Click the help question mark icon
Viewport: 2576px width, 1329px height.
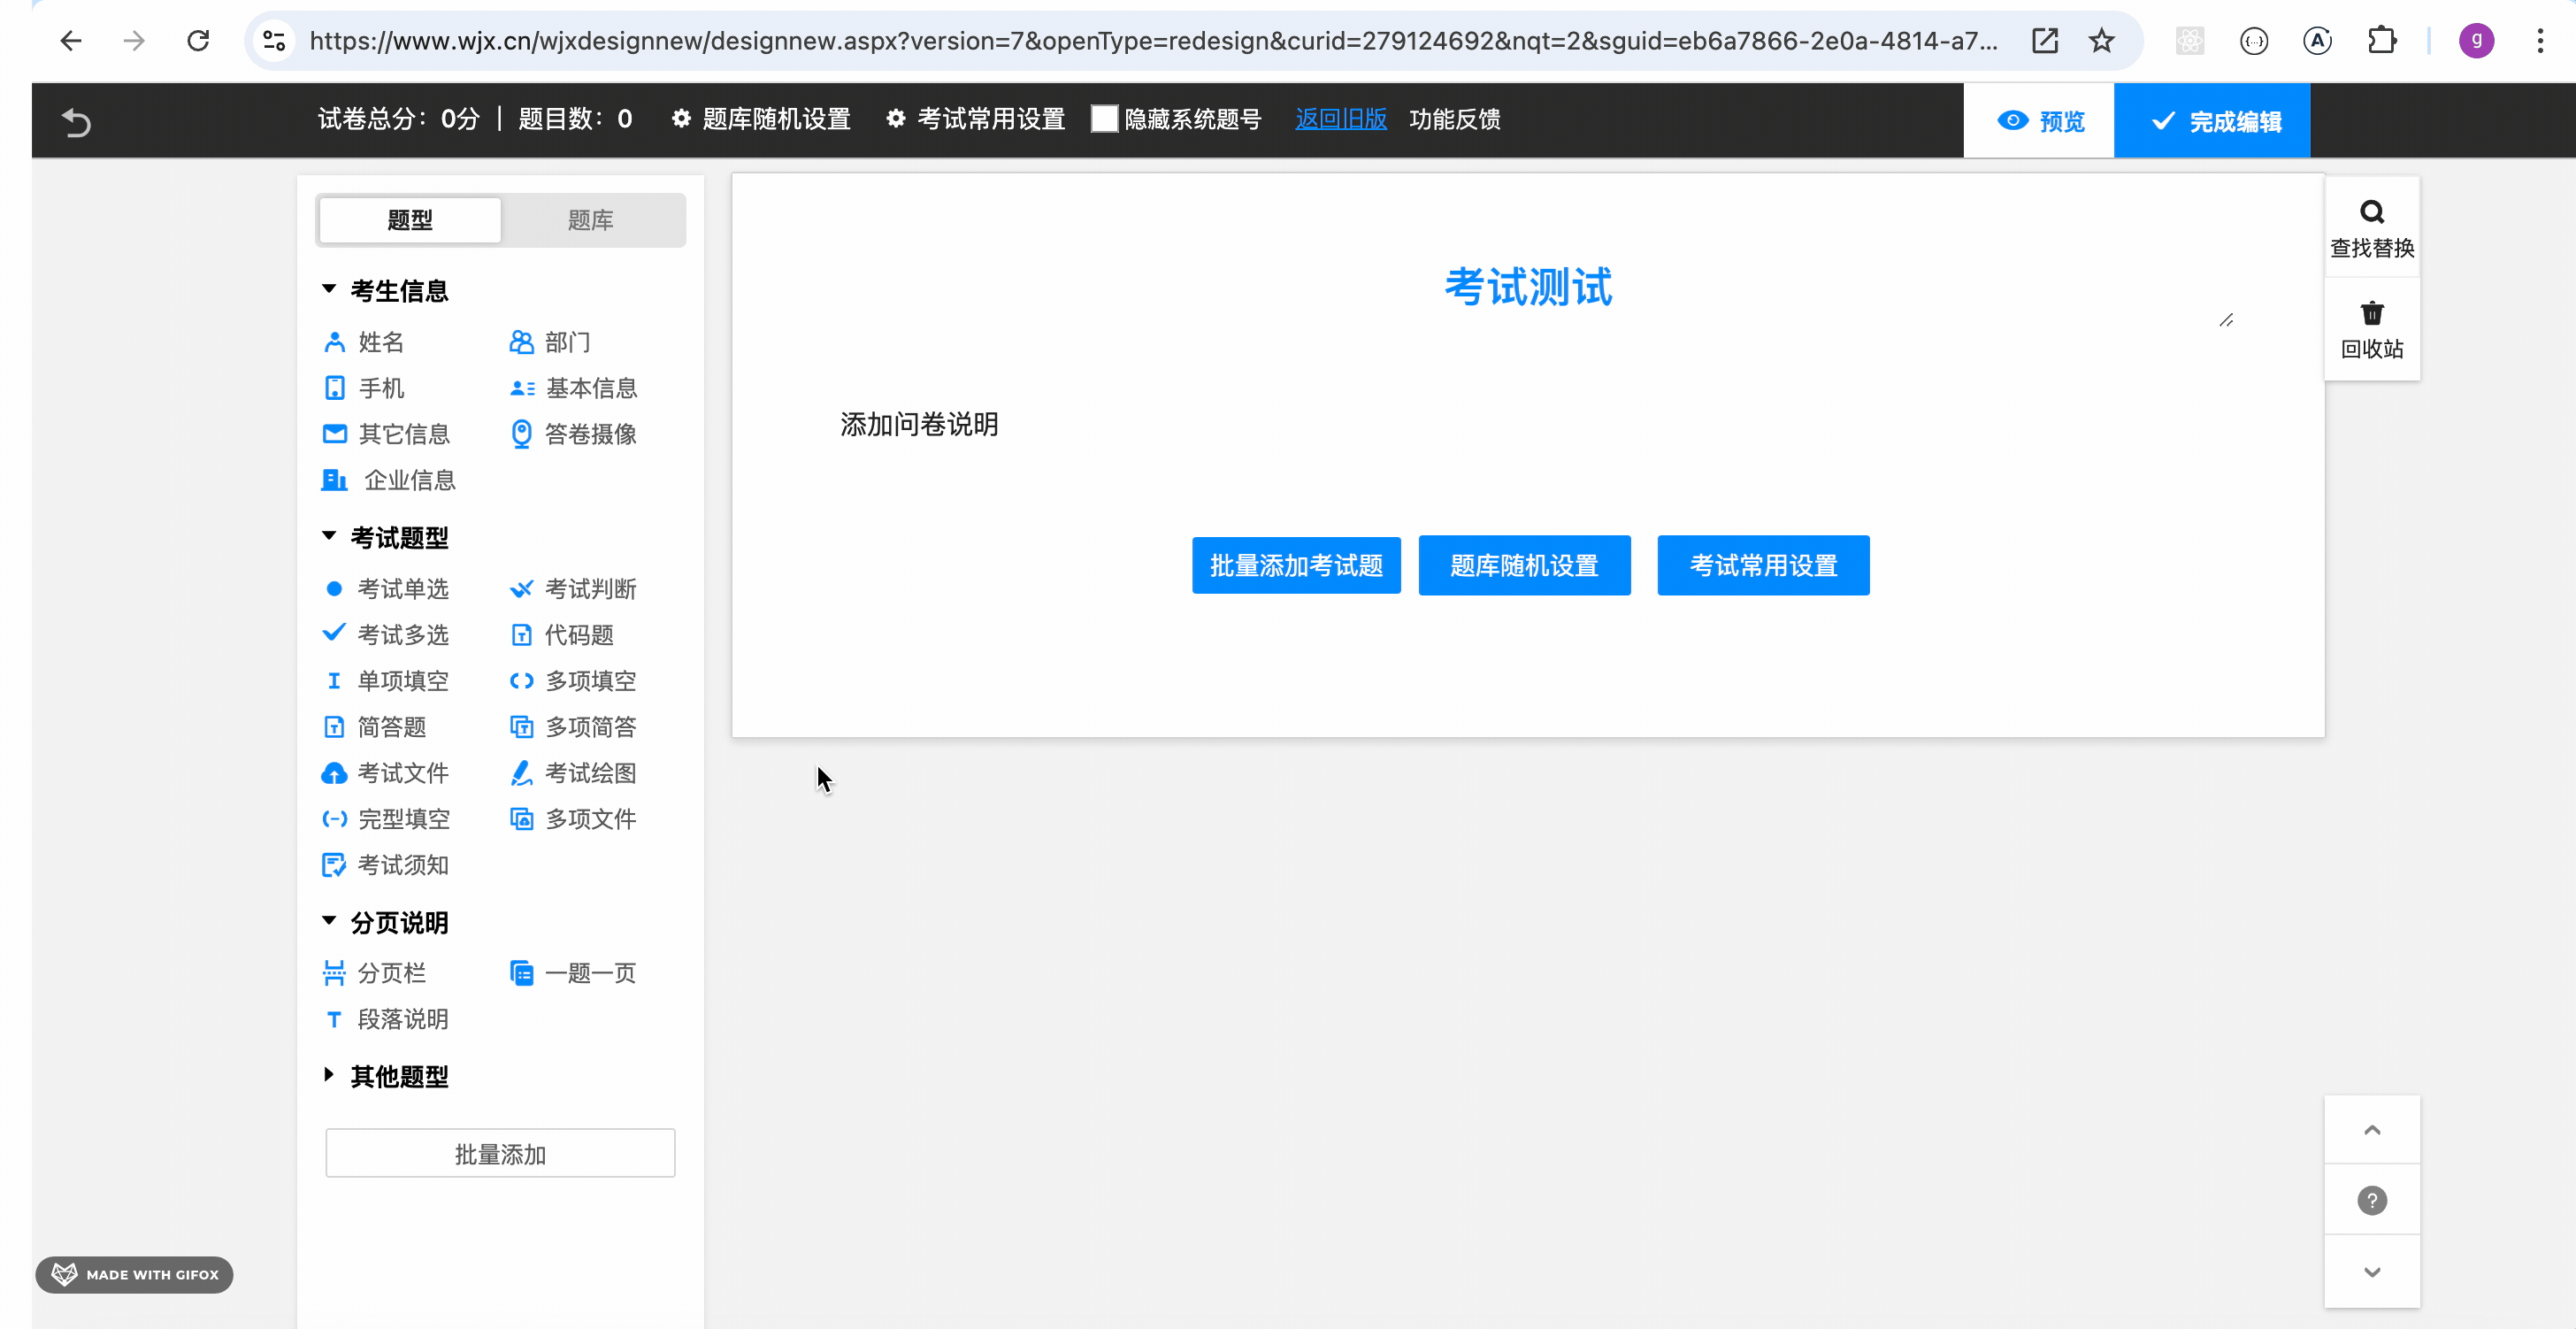click(2371, 1200)
